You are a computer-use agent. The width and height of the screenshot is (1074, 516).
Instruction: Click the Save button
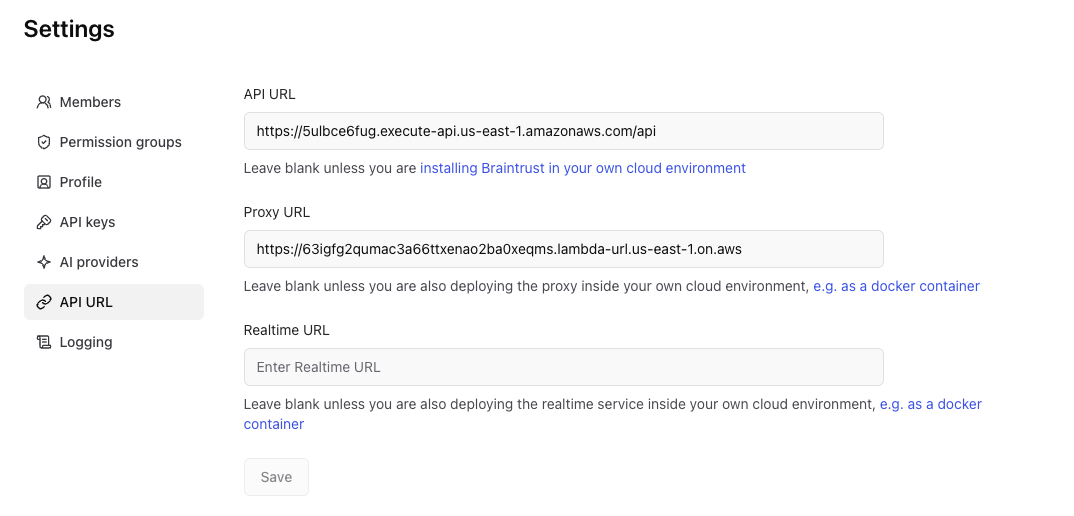(276, 477)
